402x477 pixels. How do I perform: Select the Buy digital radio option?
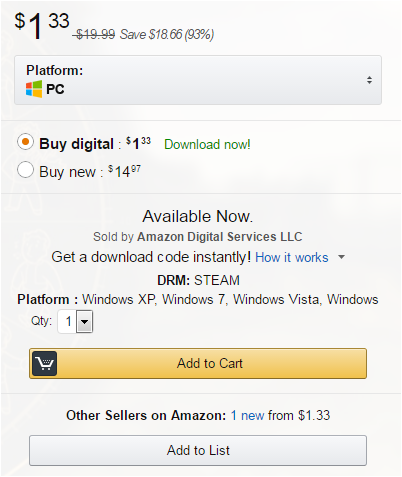[25, 142]
